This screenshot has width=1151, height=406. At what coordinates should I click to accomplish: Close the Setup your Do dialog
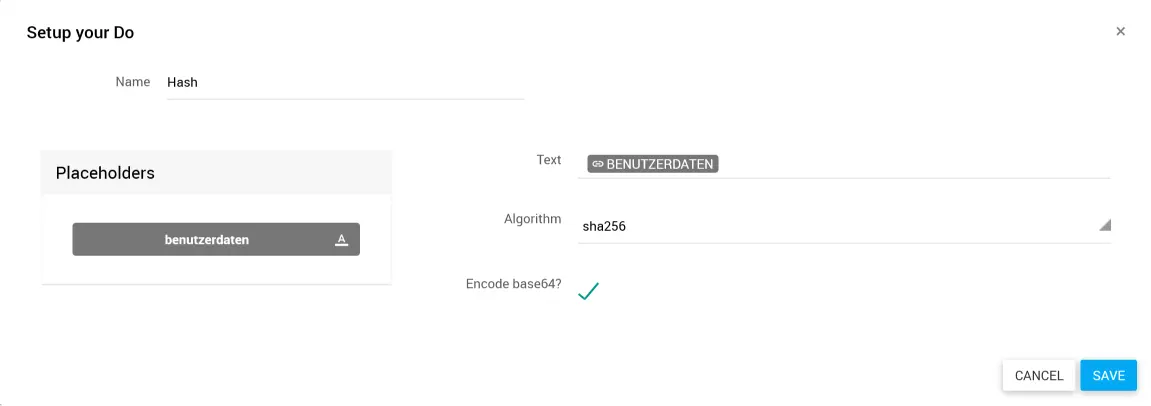(x=1120, y=31)
